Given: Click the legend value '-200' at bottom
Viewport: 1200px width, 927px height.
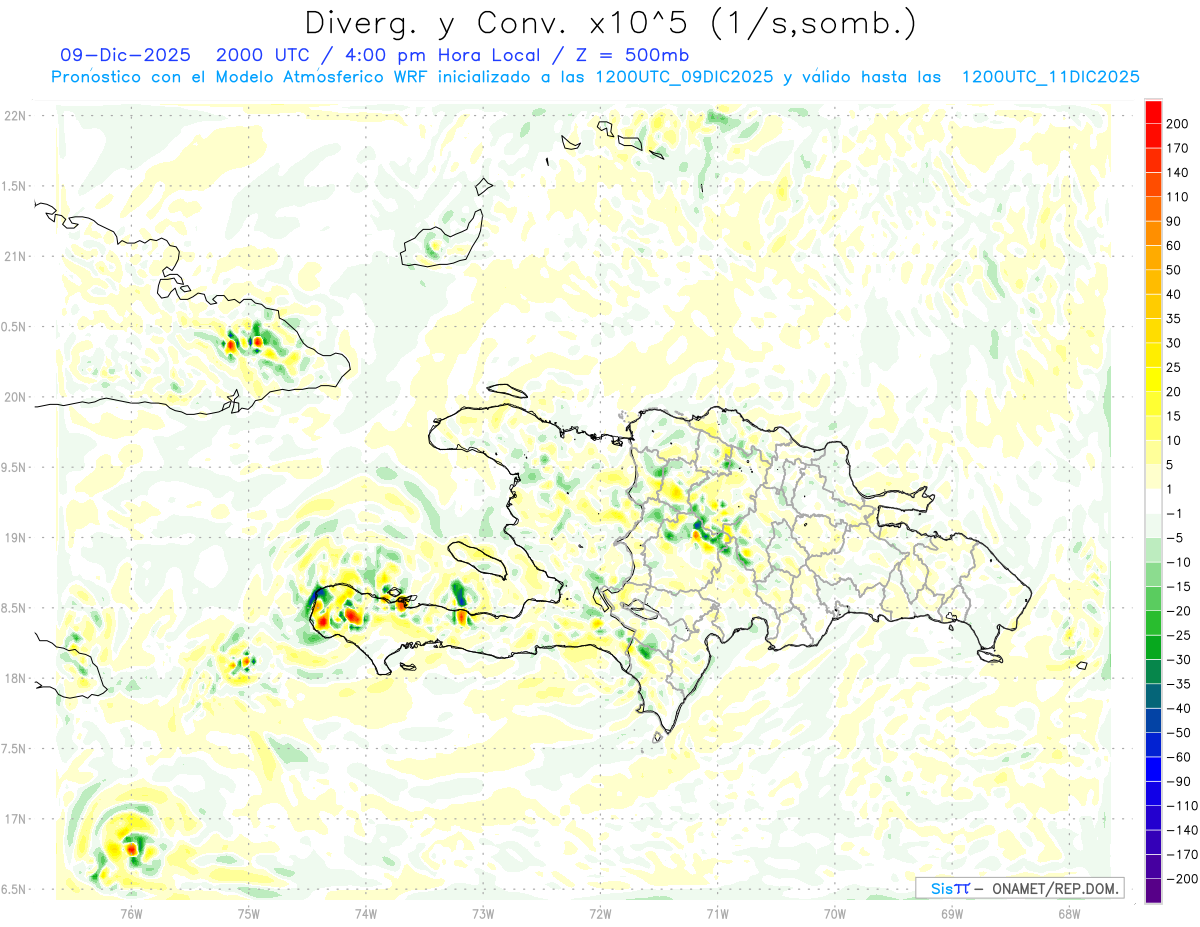Looking at the screenshot, I should [1181, 880].
